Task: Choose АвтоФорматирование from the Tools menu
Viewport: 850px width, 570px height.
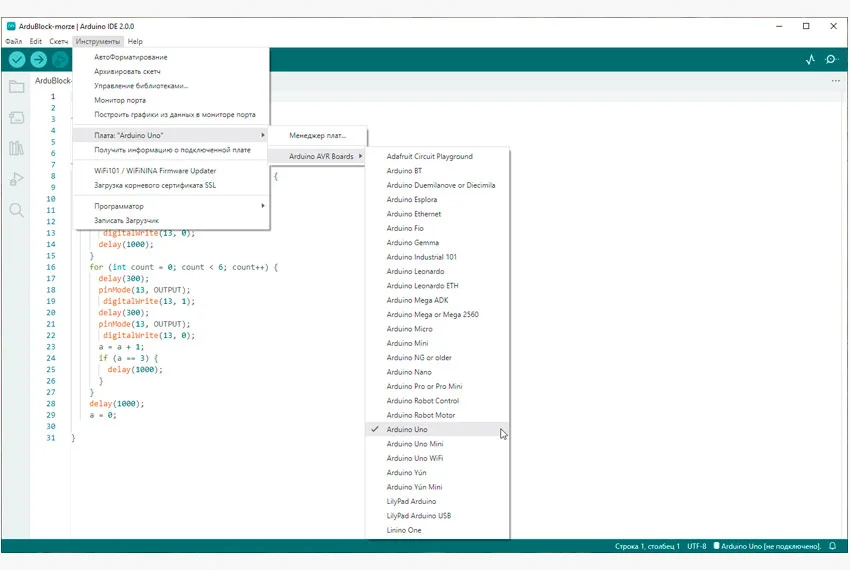Action: coord(131,57)
